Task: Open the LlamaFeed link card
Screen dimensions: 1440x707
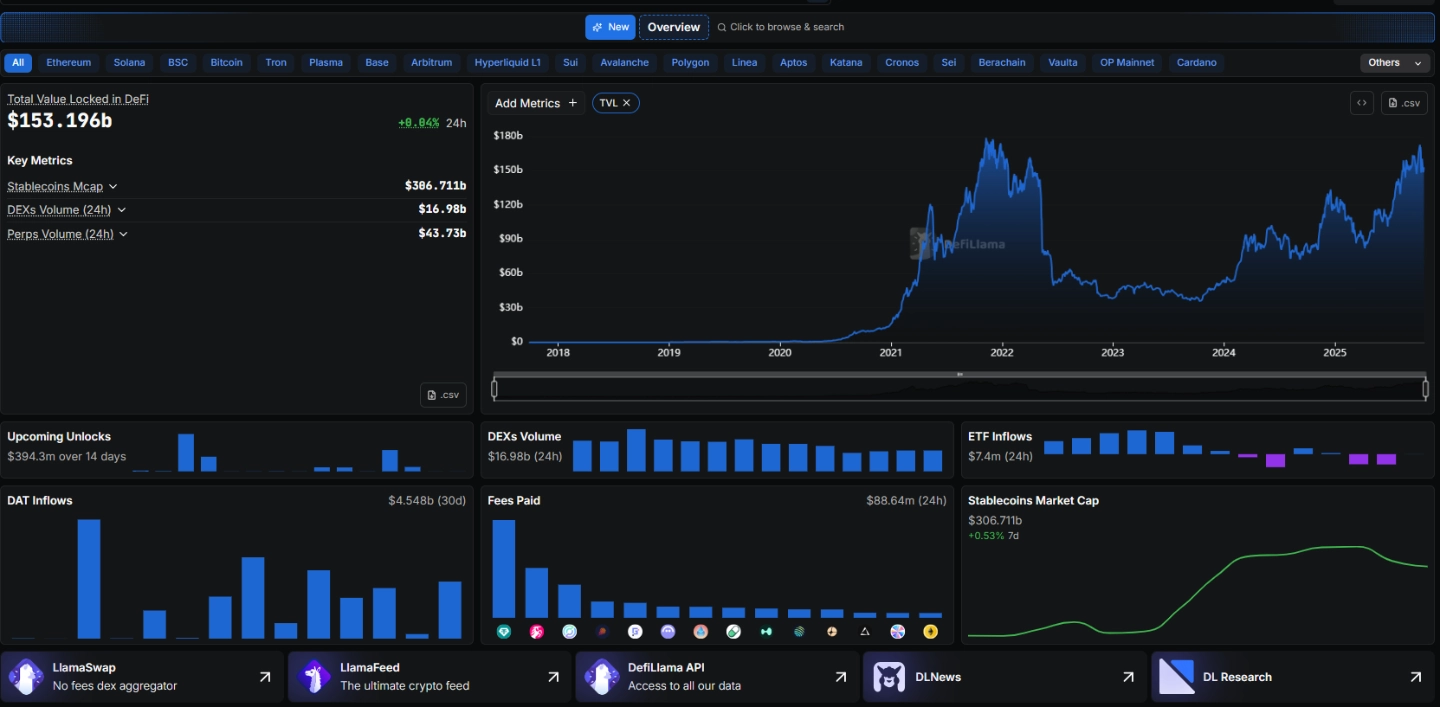Action: click(x=429, y=677)
